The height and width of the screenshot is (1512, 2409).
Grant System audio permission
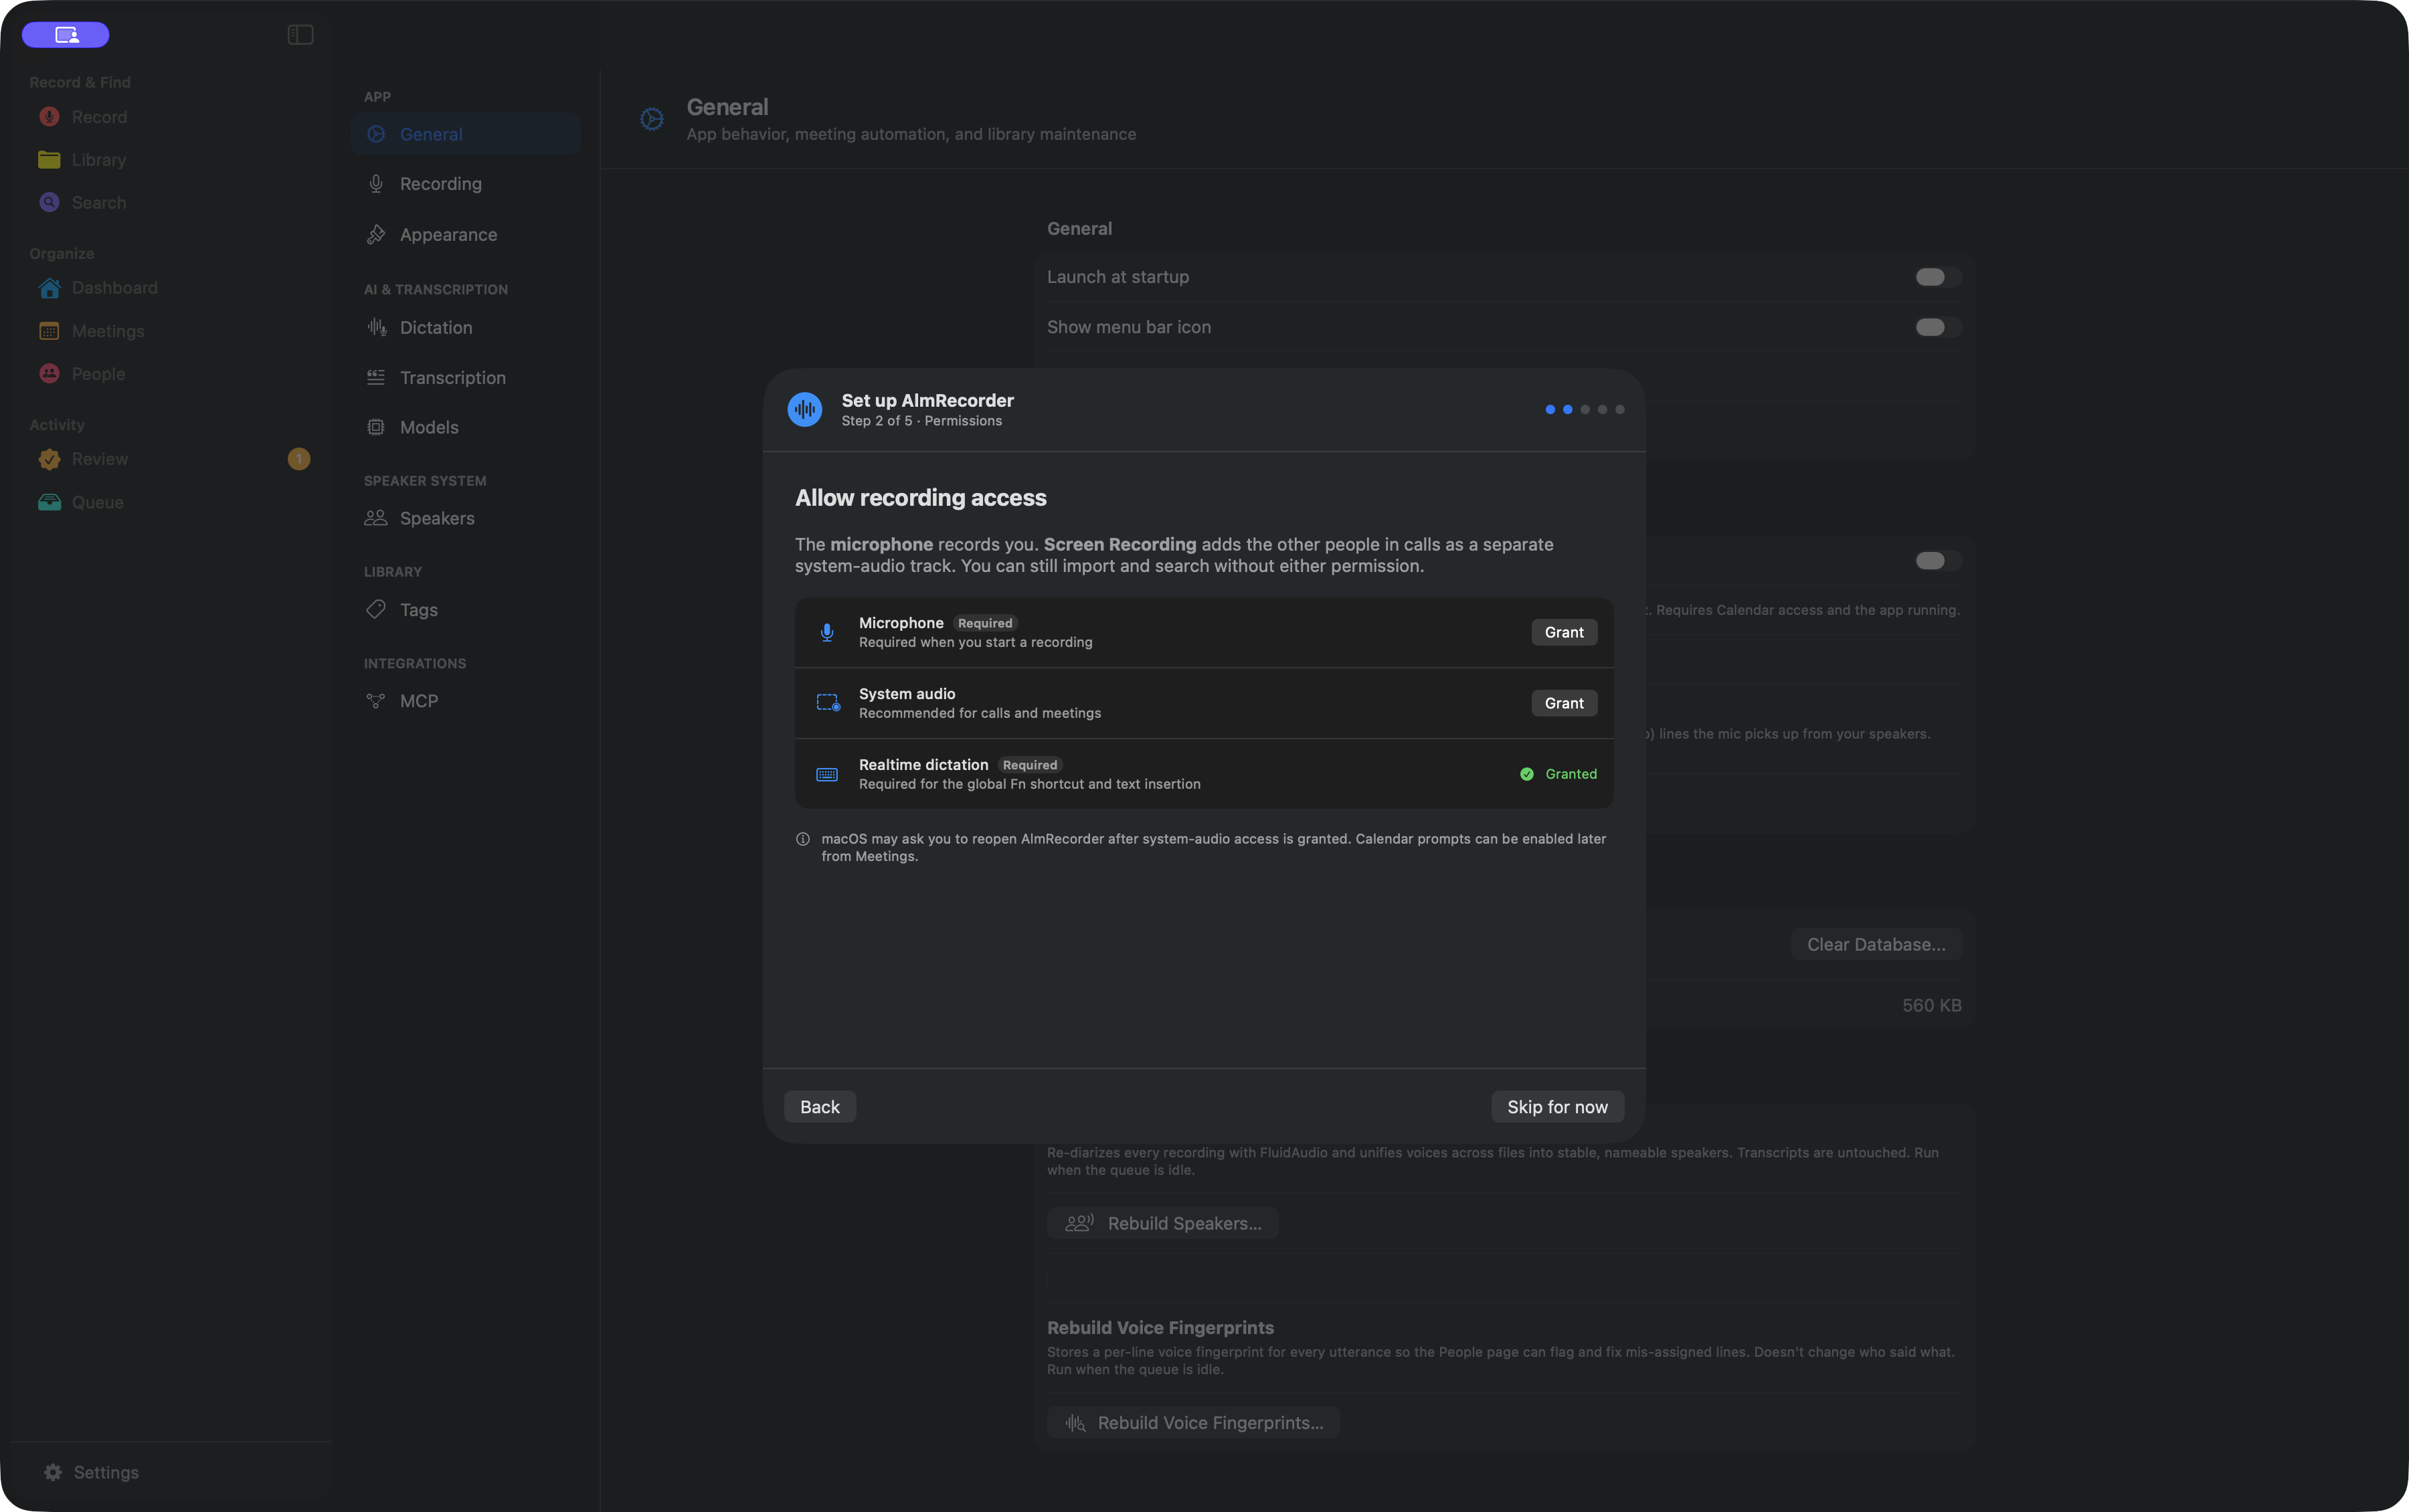pos(1564,703)
